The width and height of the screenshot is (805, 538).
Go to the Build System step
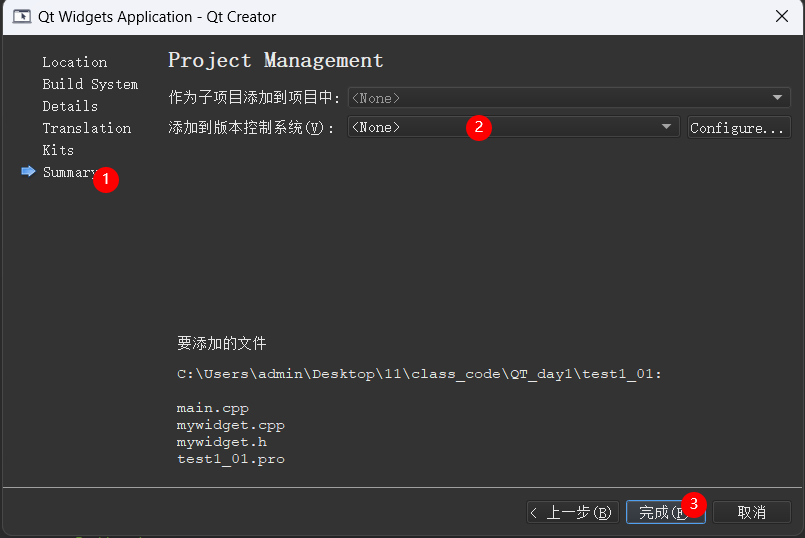tap(90, 84)
